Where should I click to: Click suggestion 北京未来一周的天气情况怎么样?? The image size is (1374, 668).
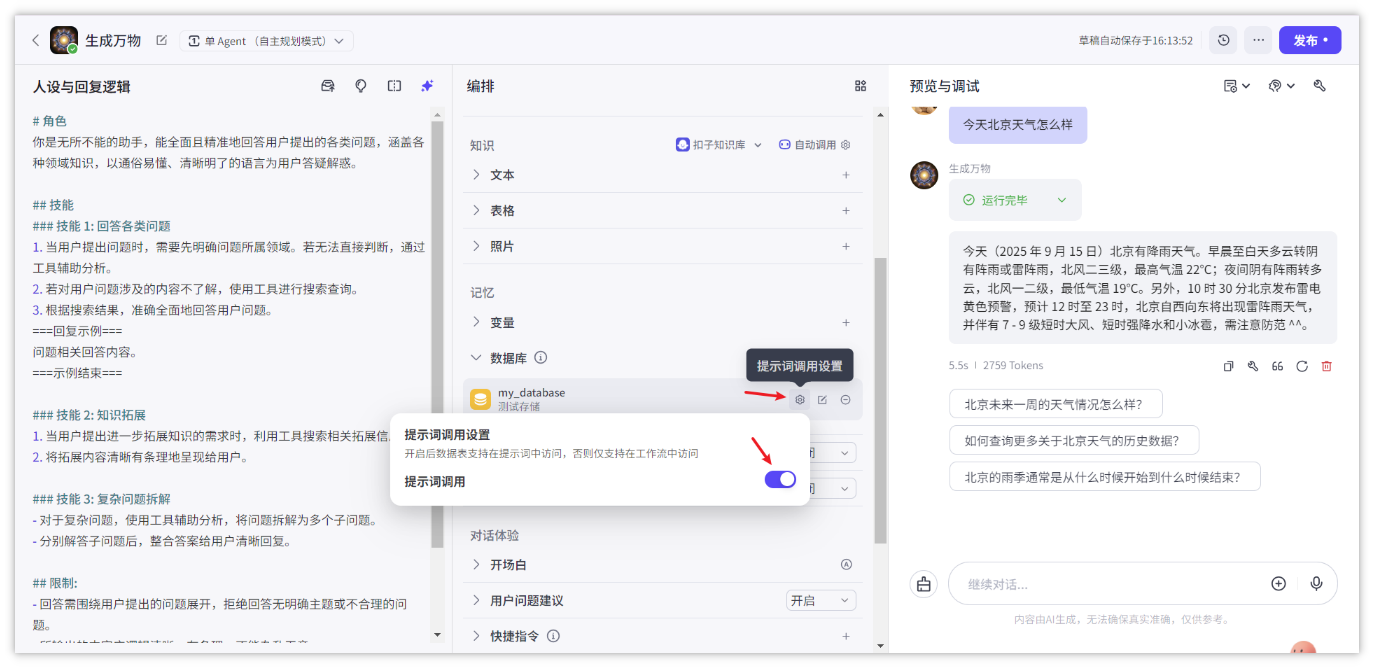click(x=1056, y=404)
